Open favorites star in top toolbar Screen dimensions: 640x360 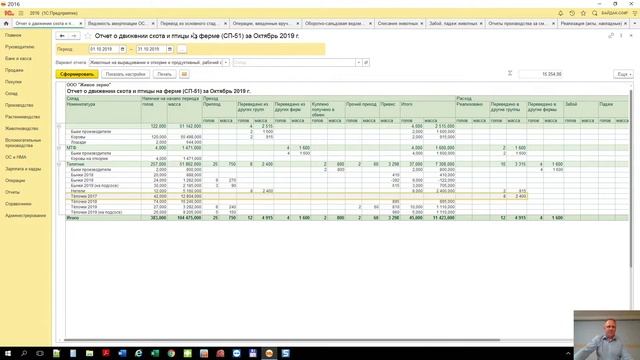pos(583,13)
